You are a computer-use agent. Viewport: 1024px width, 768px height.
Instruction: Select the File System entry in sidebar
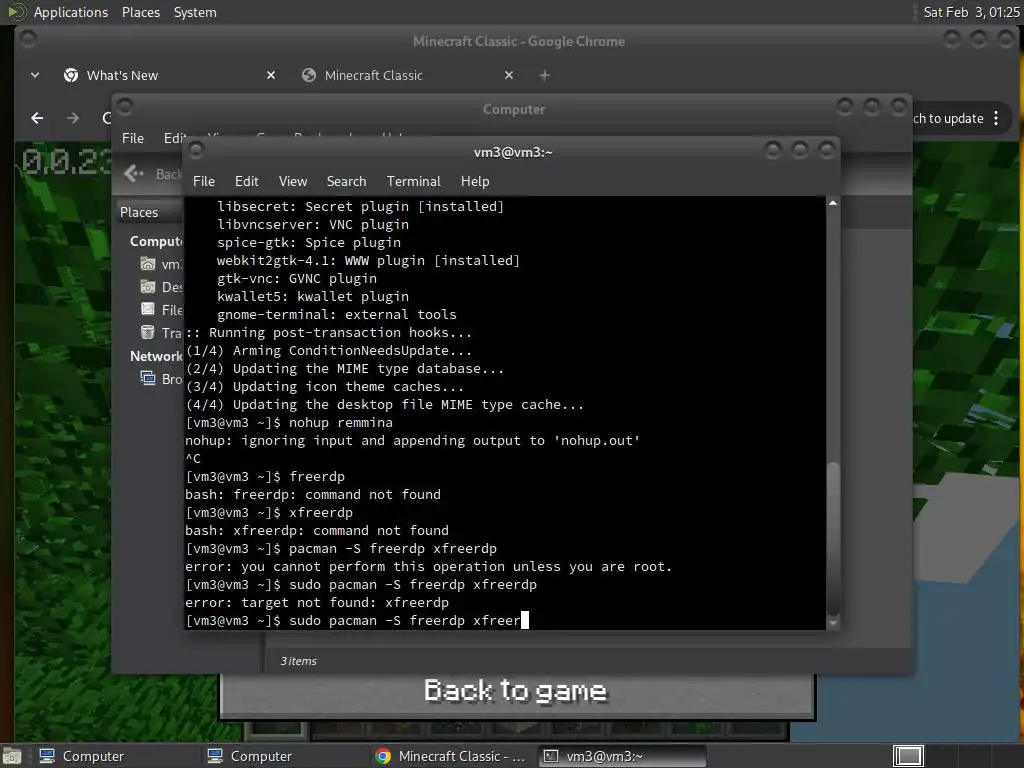161,310
